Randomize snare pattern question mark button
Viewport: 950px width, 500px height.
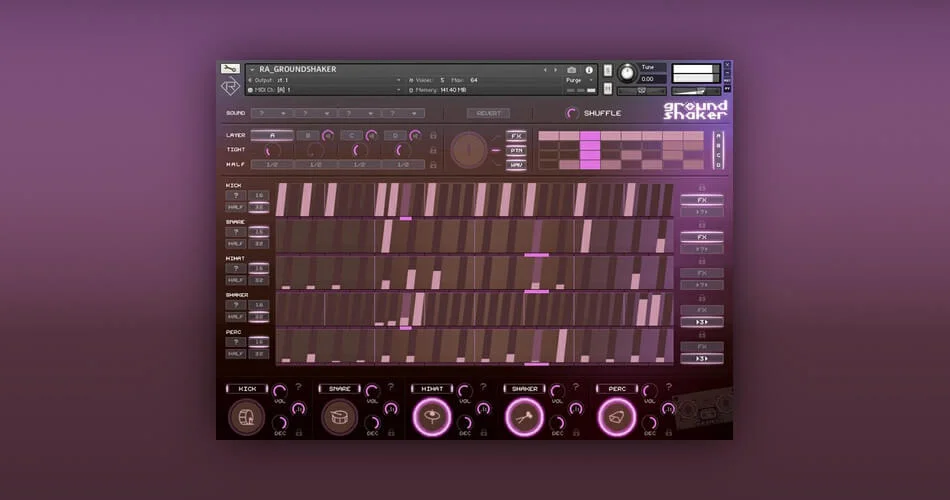(x=236, y=232)
